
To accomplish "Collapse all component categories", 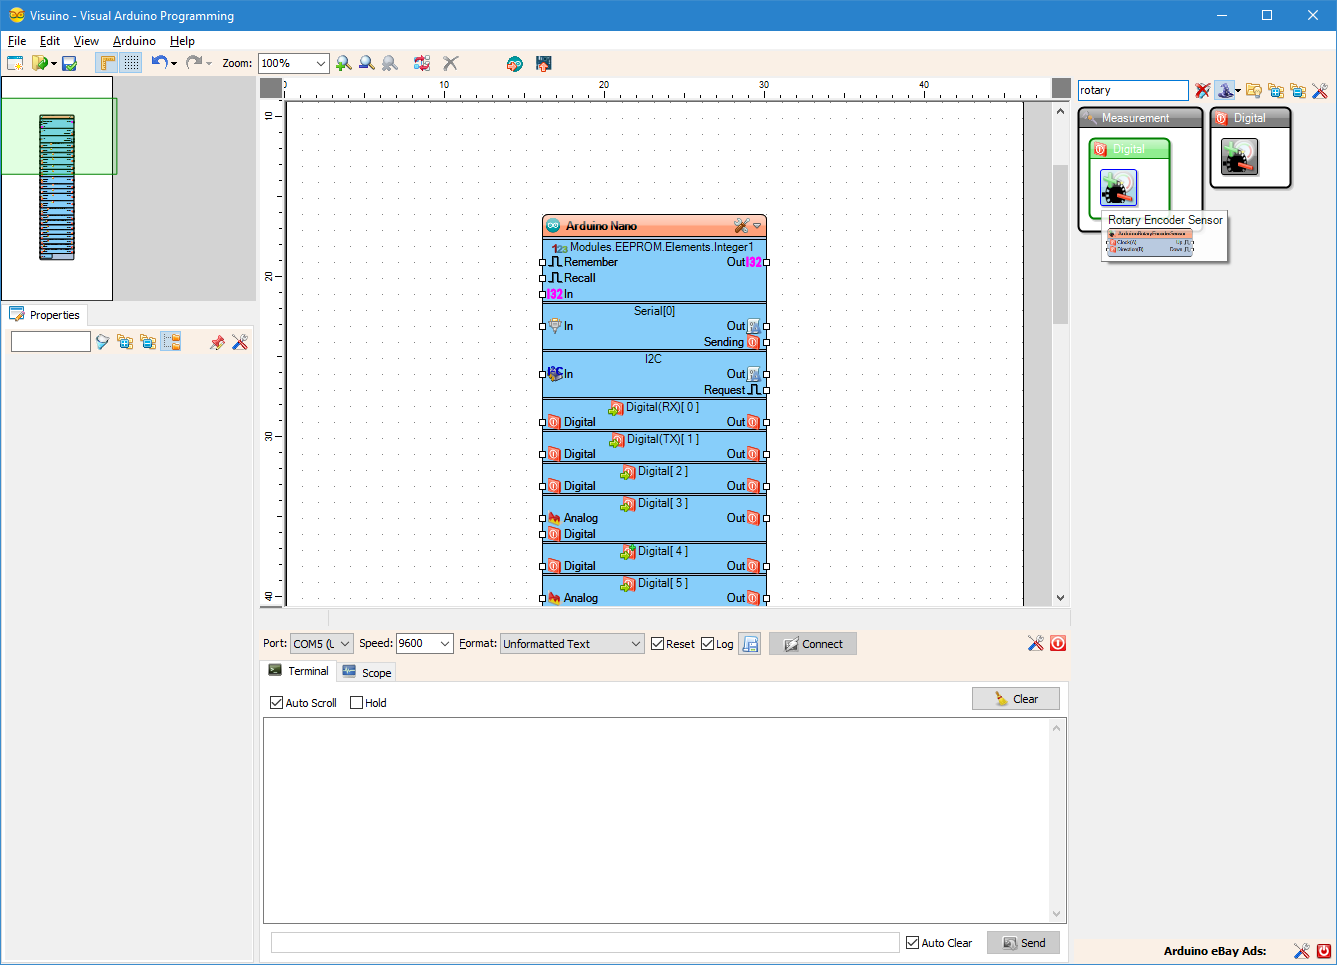I will point(1297,90).
